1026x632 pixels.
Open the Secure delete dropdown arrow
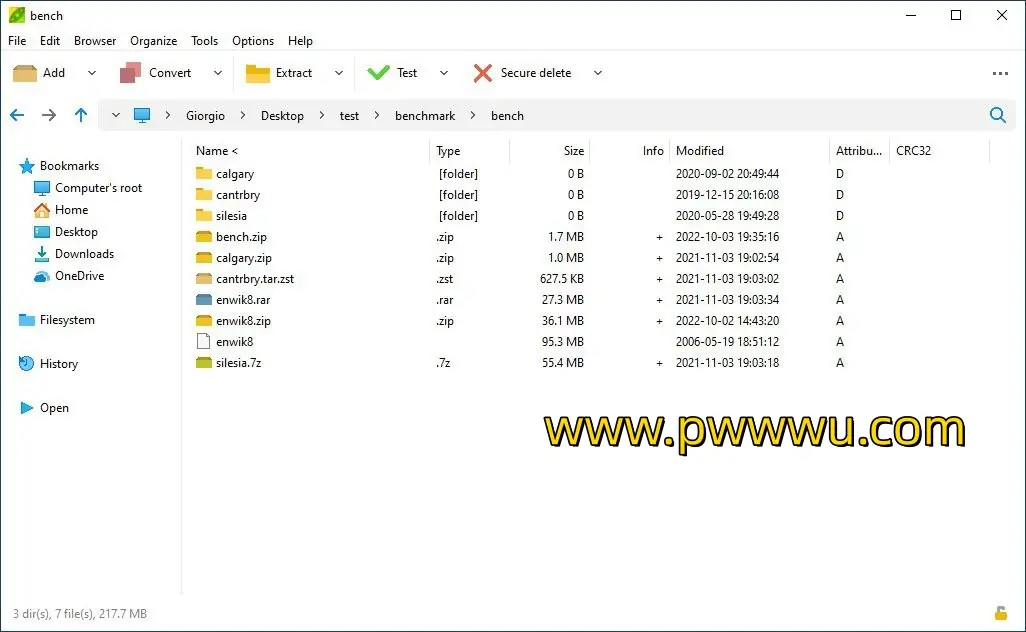598,73
